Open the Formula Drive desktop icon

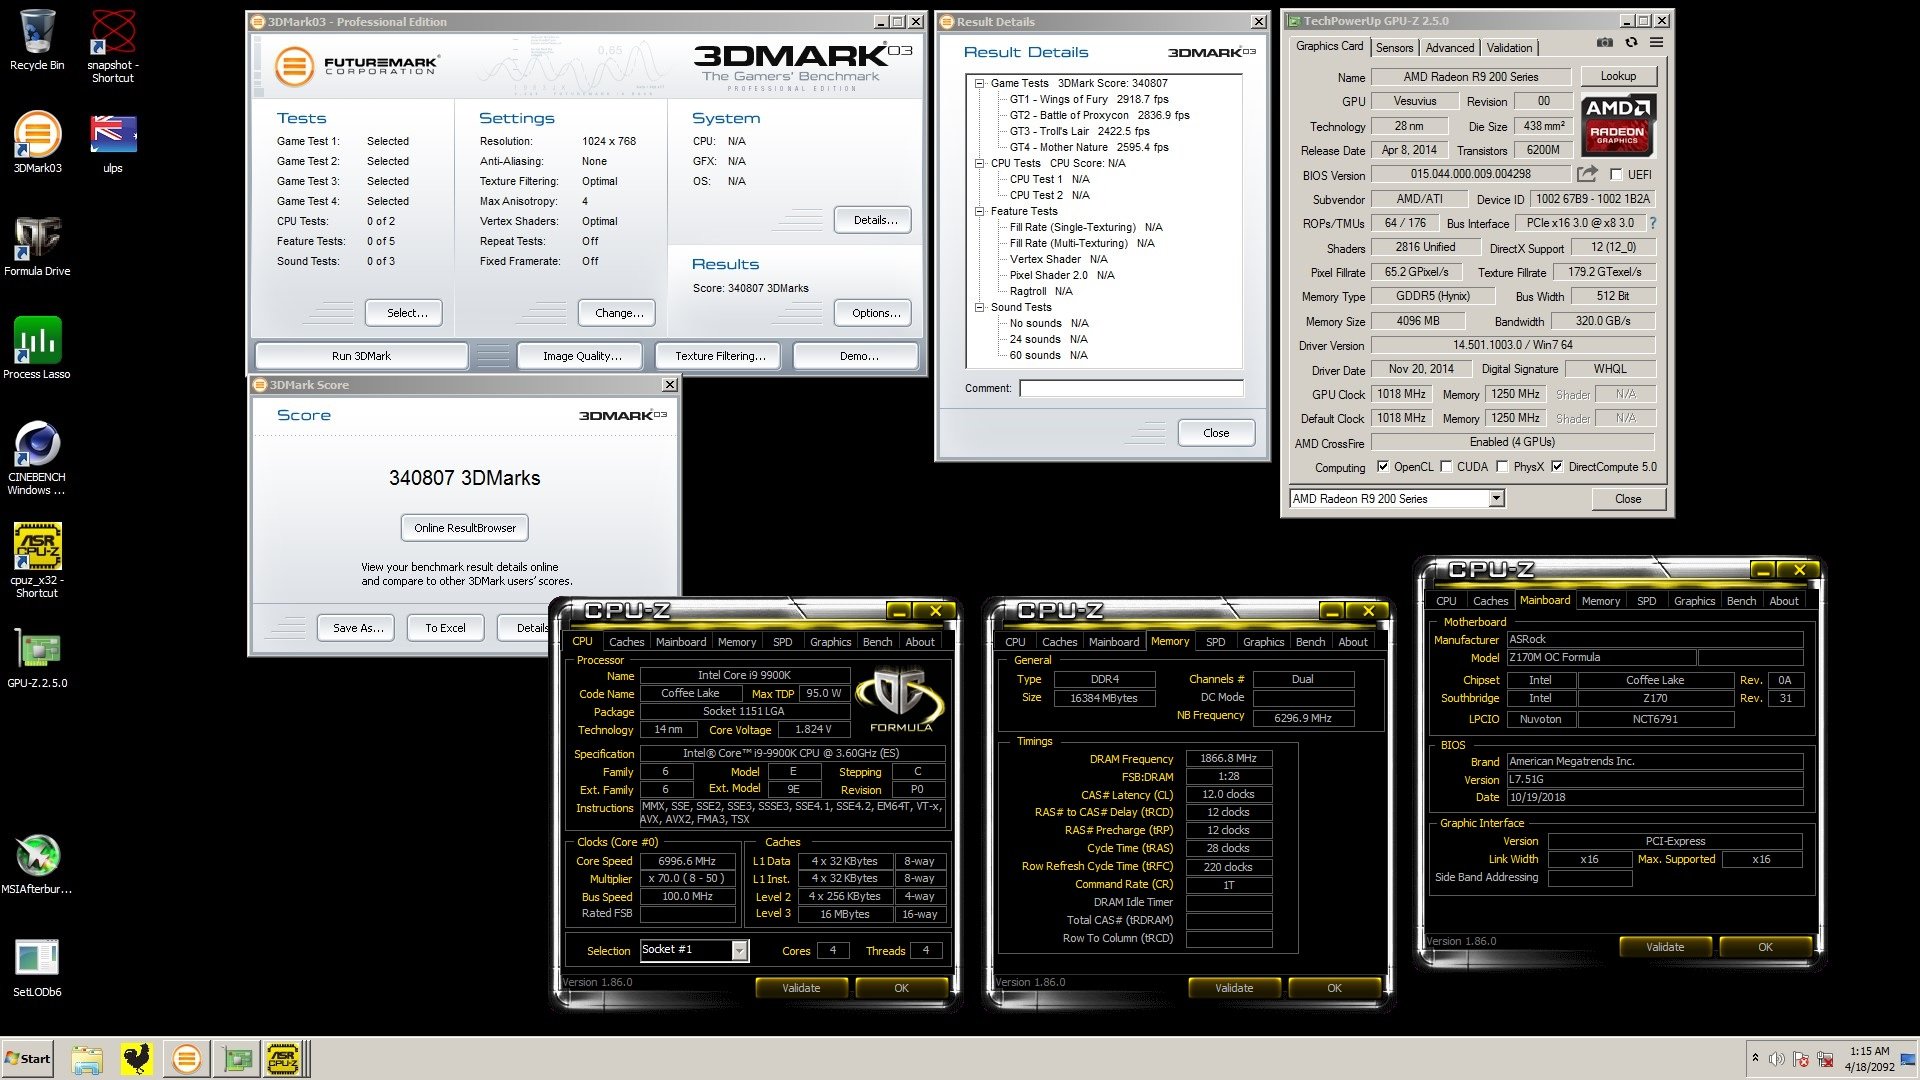37,246
